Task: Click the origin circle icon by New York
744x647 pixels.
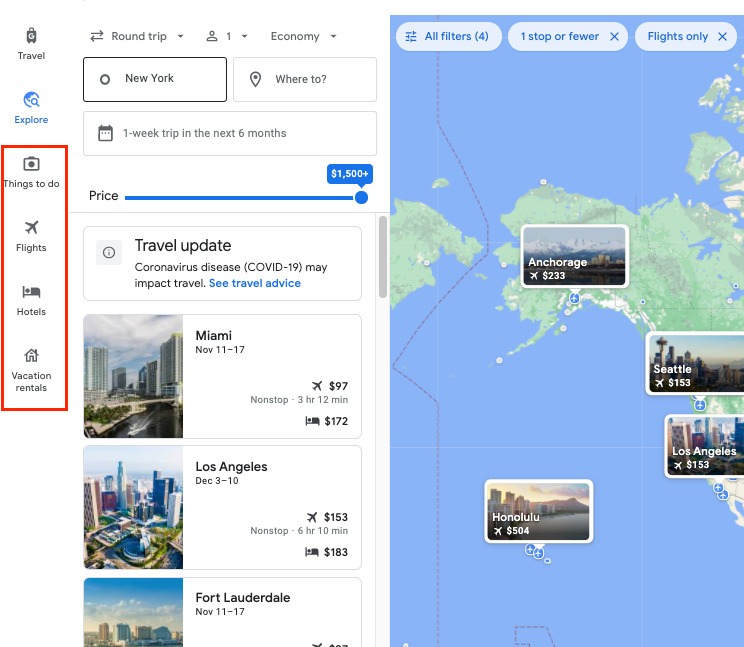Action: point(105,79)
